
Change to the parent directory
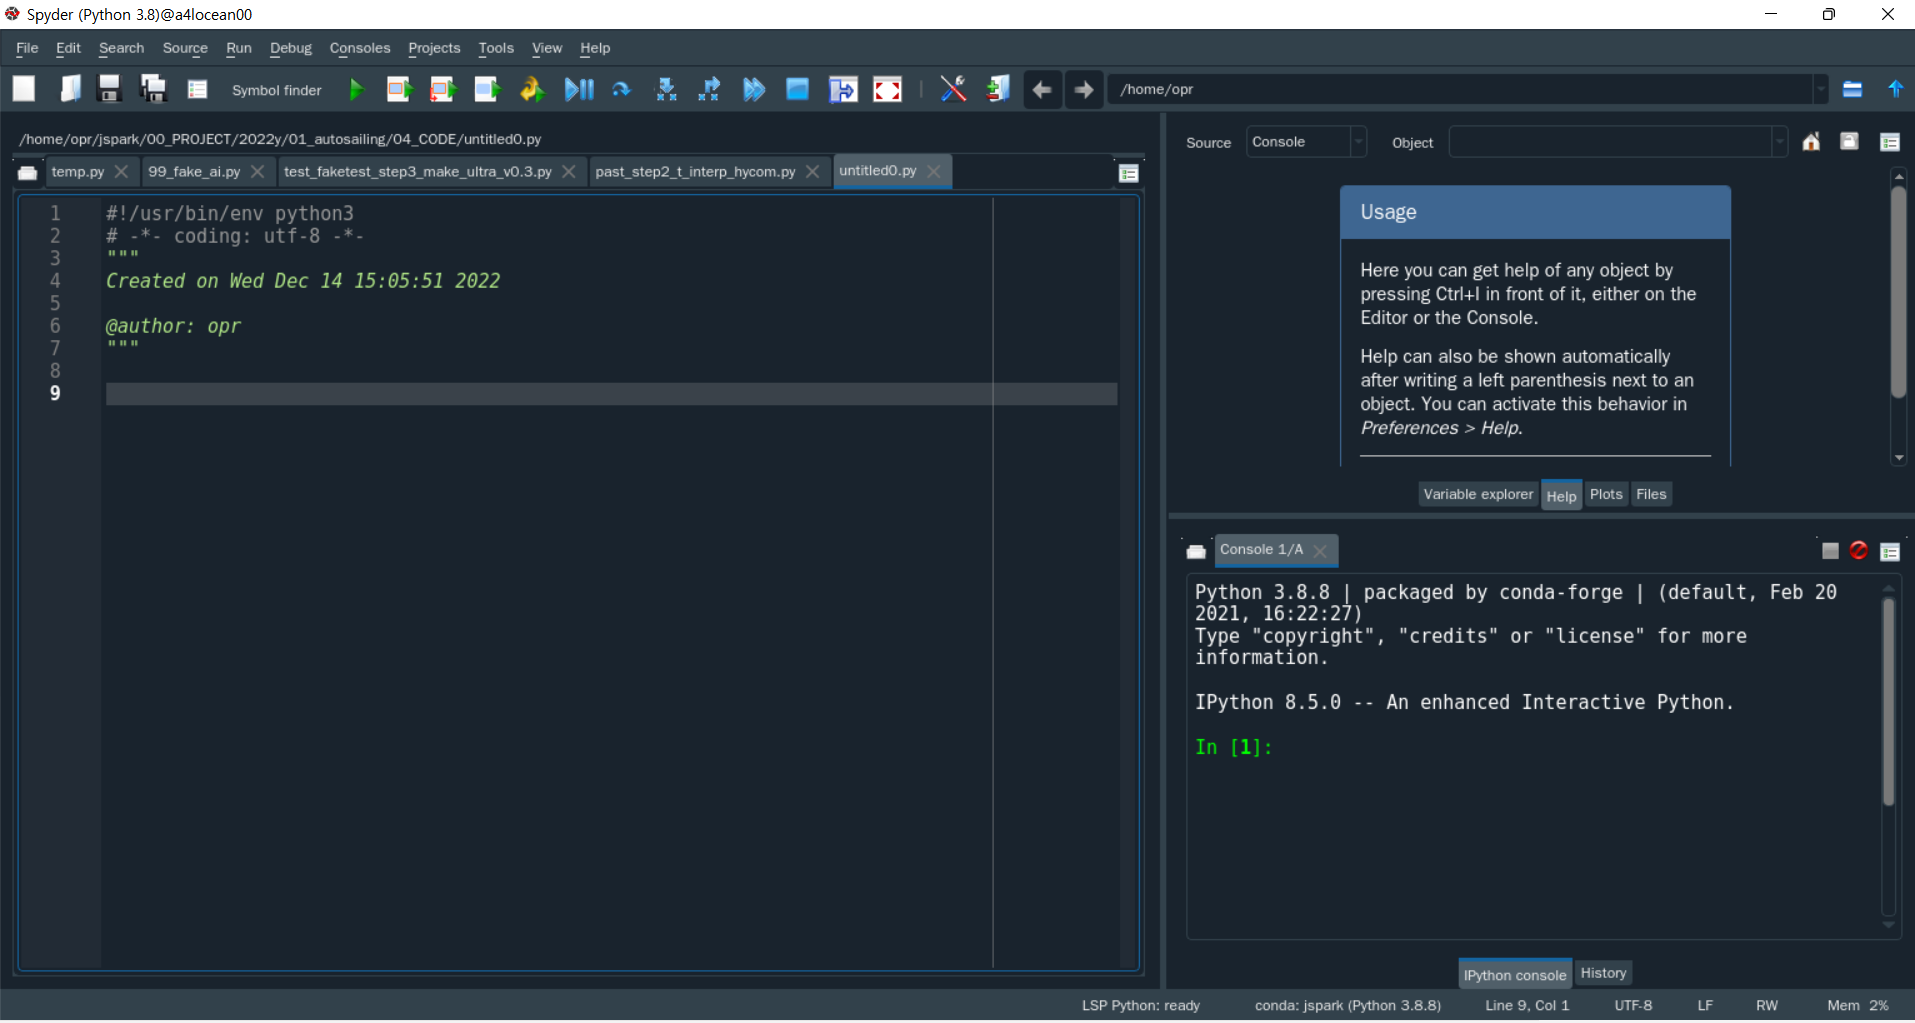click(1895, 89)
